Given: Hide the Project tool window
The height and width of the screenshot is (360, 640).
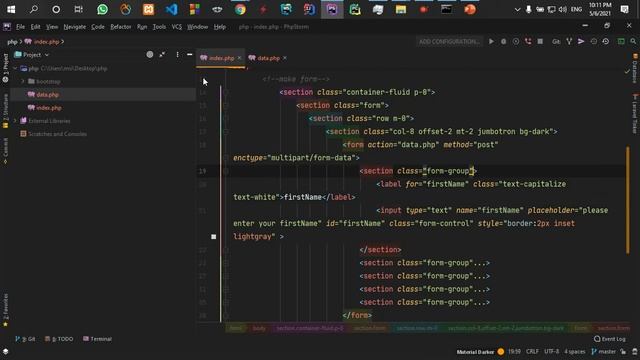Looking at the screenshot, I should pos(189,55).
